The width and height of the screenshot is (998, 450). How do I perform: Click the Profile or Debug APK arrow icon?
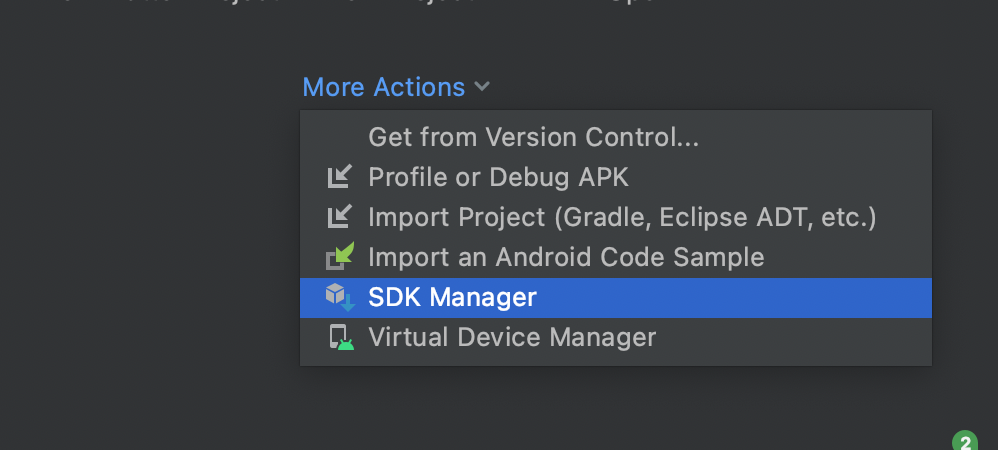point(340,176)
